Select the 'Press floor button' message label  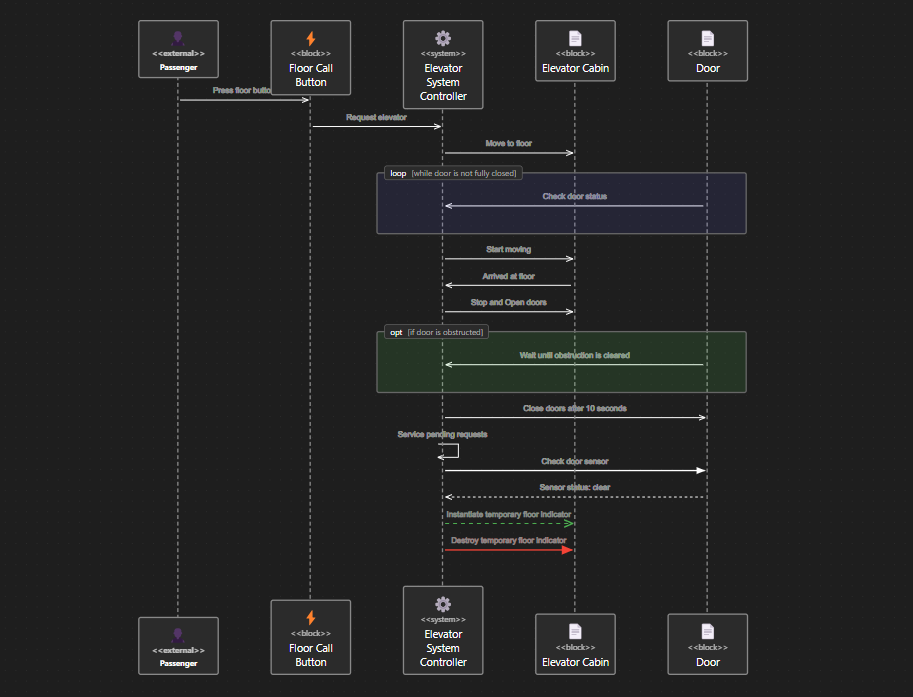coord(242,90)
